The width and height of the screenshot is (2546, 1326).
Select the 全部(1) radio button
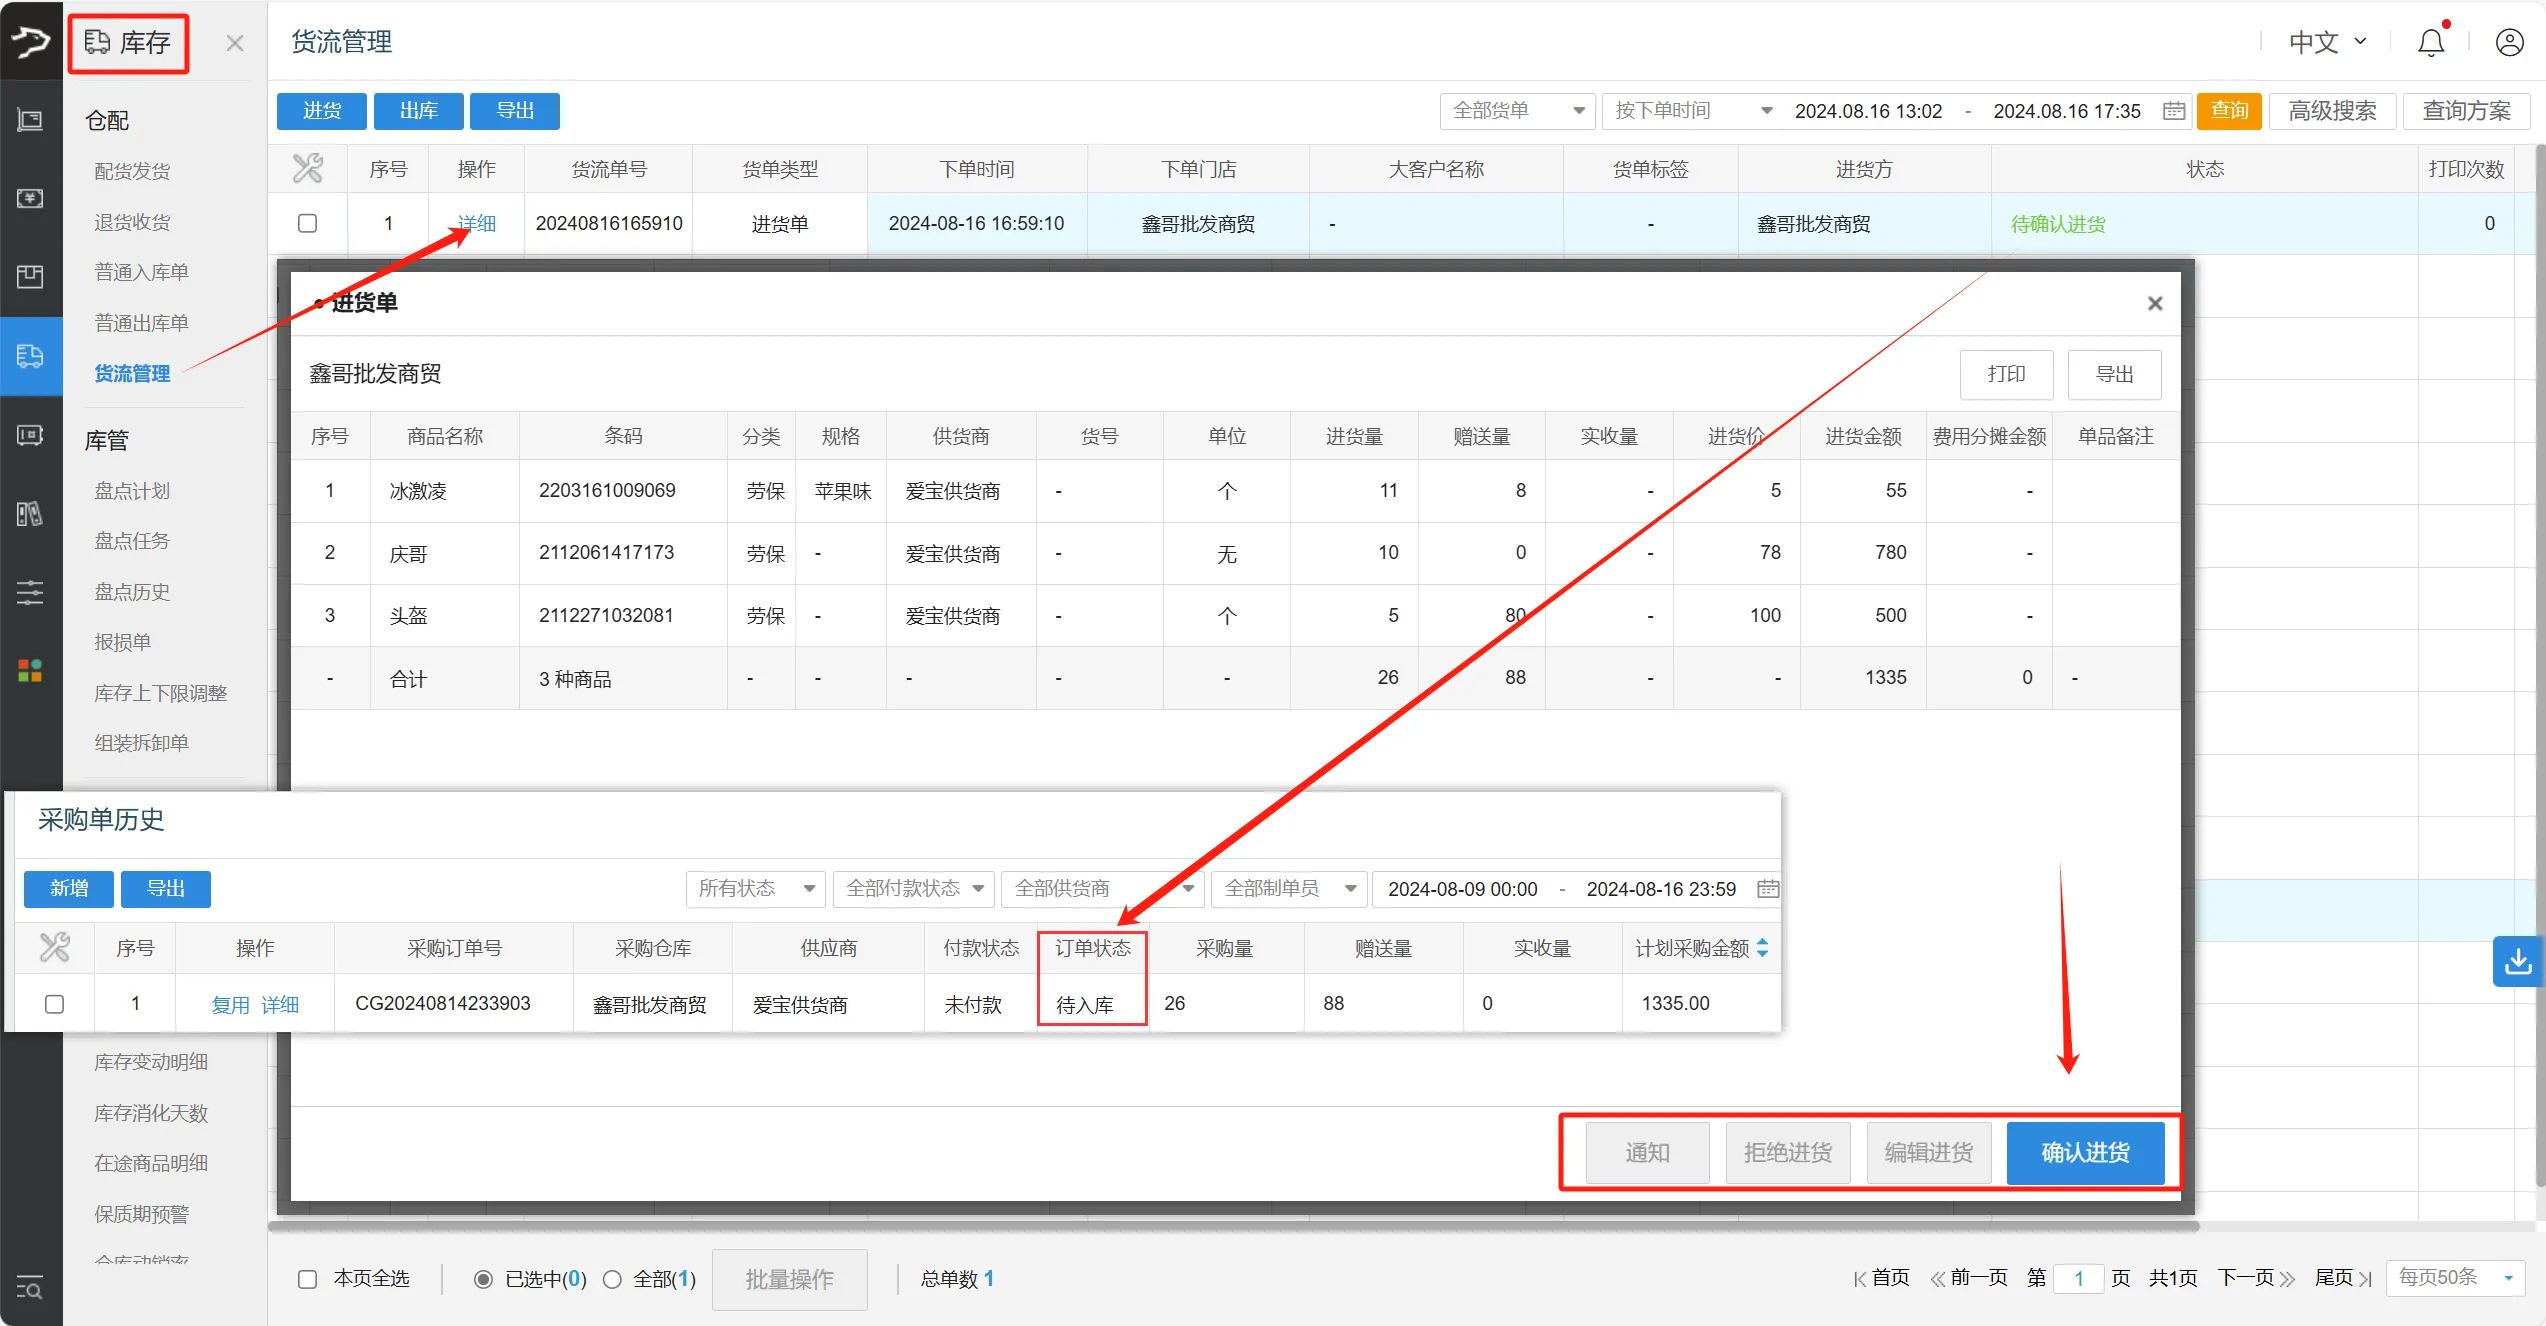[612, 1278]
